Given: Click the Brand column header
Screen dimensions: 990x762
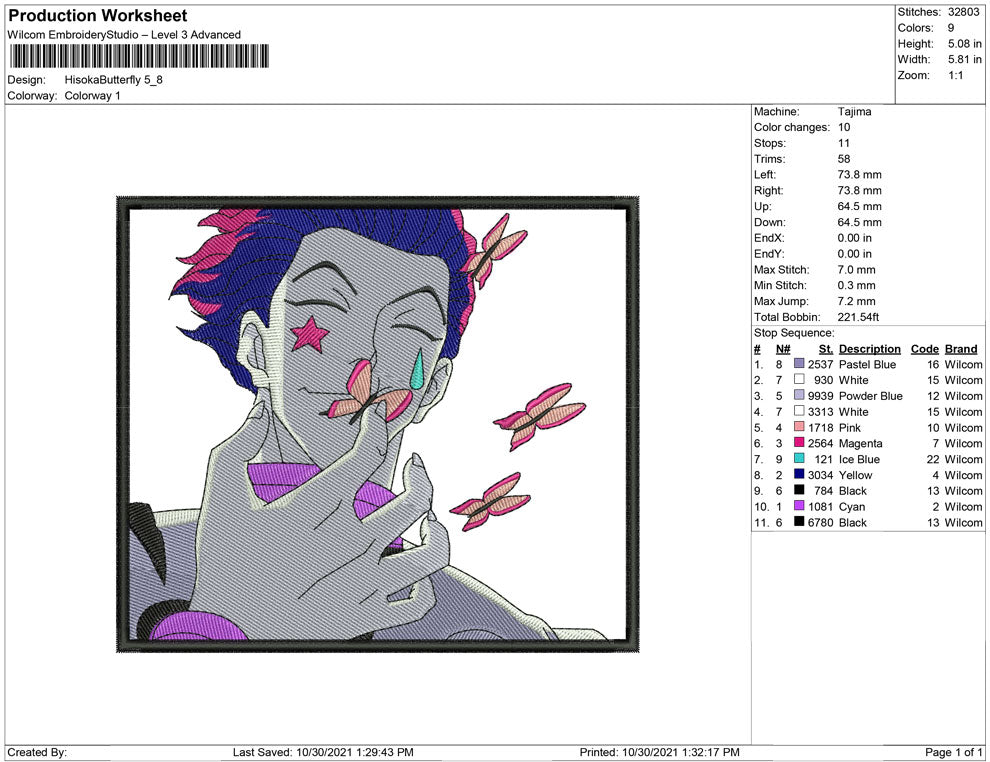Looking at the screenshot, I should [x=961, y=349].
